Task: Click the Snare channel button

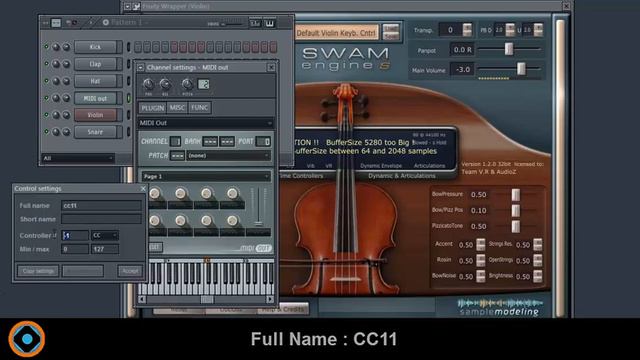Action: [96, 132]
